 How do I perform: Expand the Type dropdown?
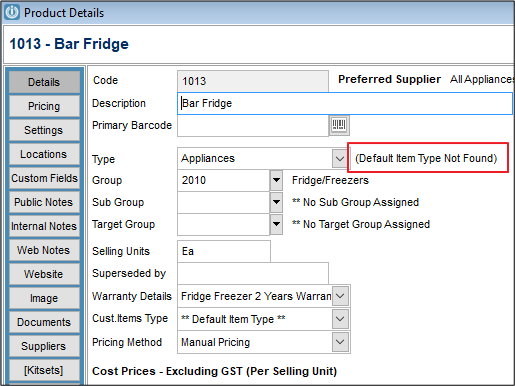340,158
